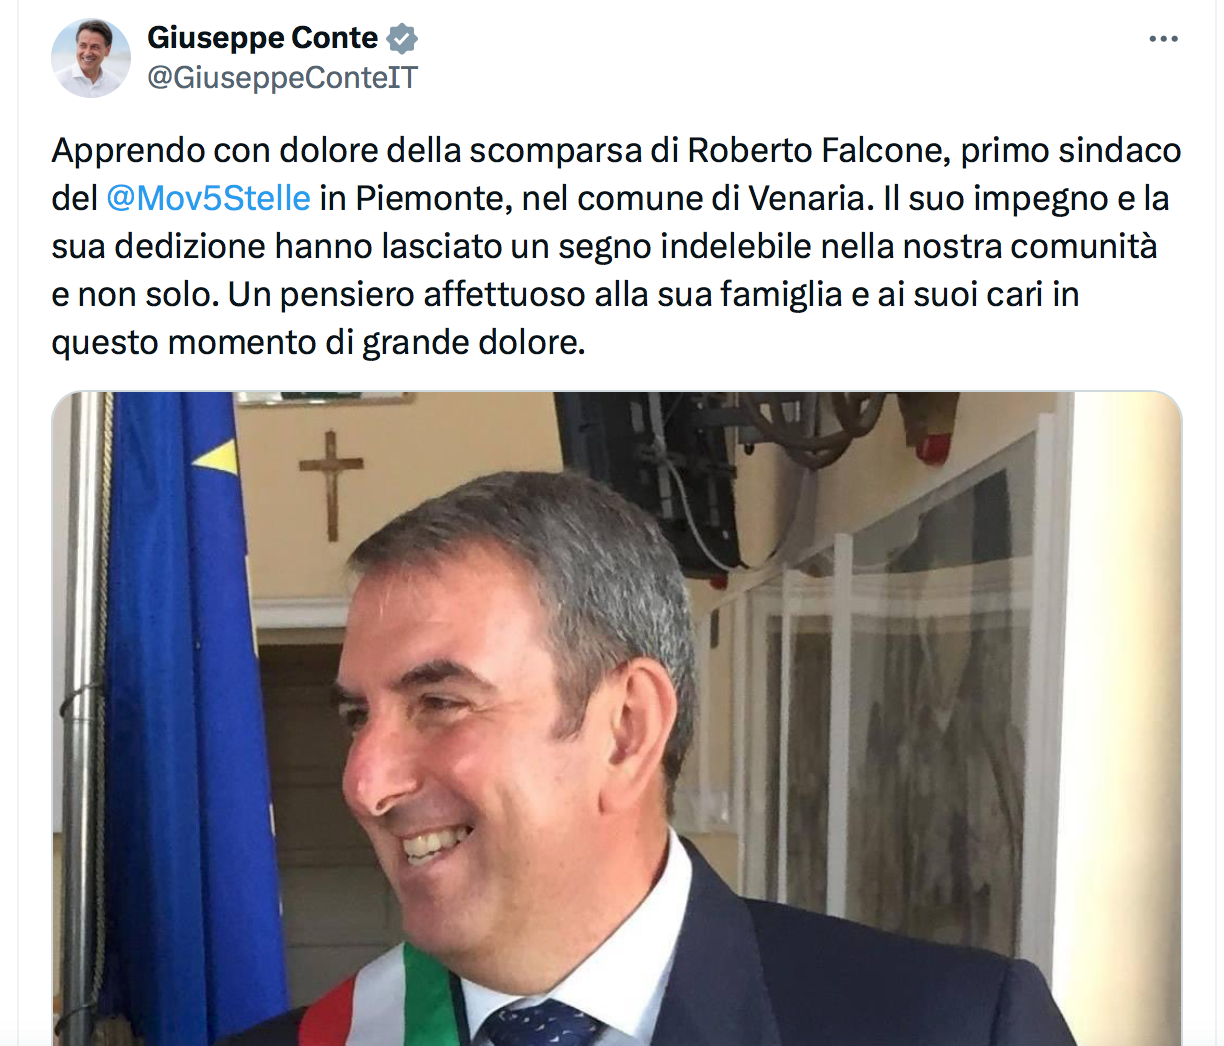The width and height of the screenshot is (1224, 1046).
Task: Expand the attached tweet photo
Action: pyautogui.click(x=617, y=719)
